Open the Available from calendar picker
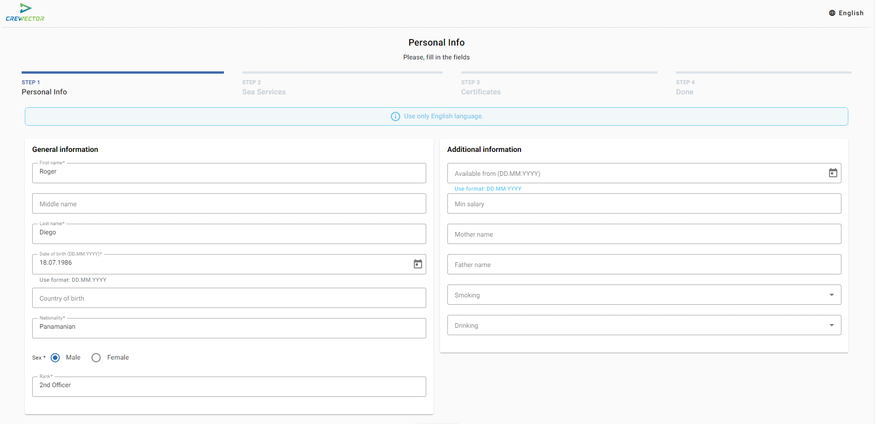This screenshot has height=424, width=875. click(x=833, y=173)
